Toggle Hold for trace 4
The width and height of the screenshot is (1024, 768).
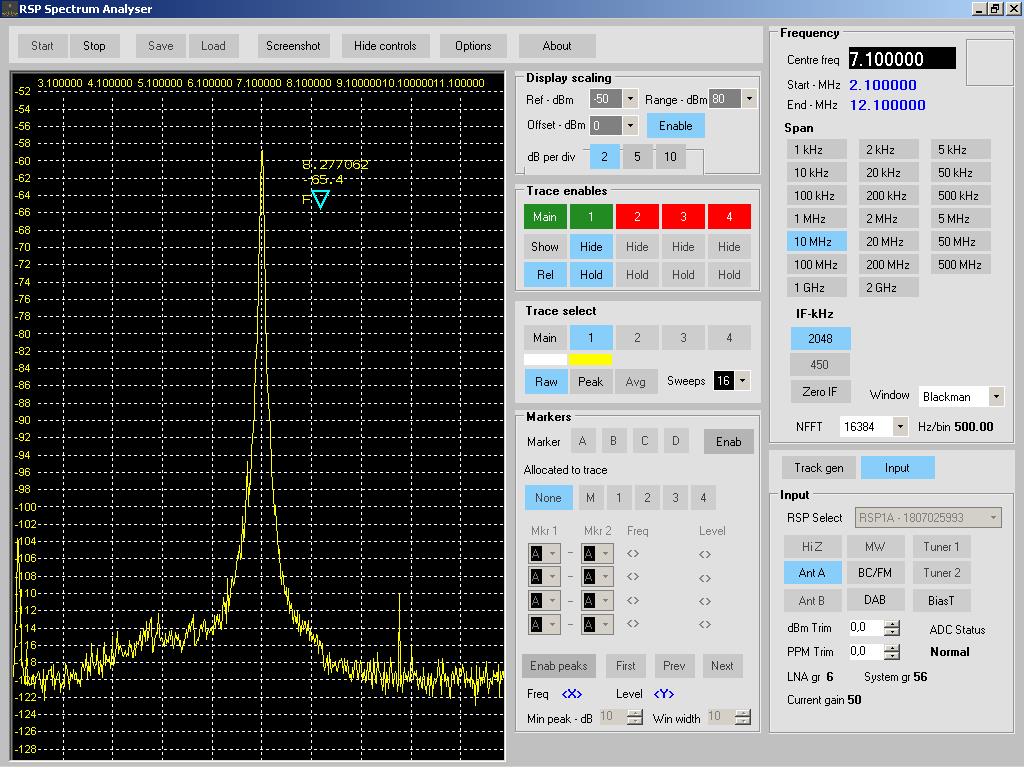[729, 275]
